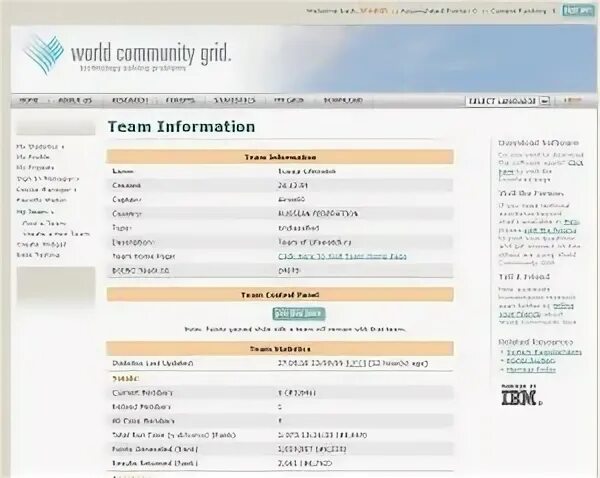Click Create a New Team in the sidebar
This screenshot has height=478, width=600.
coord(56,234)
